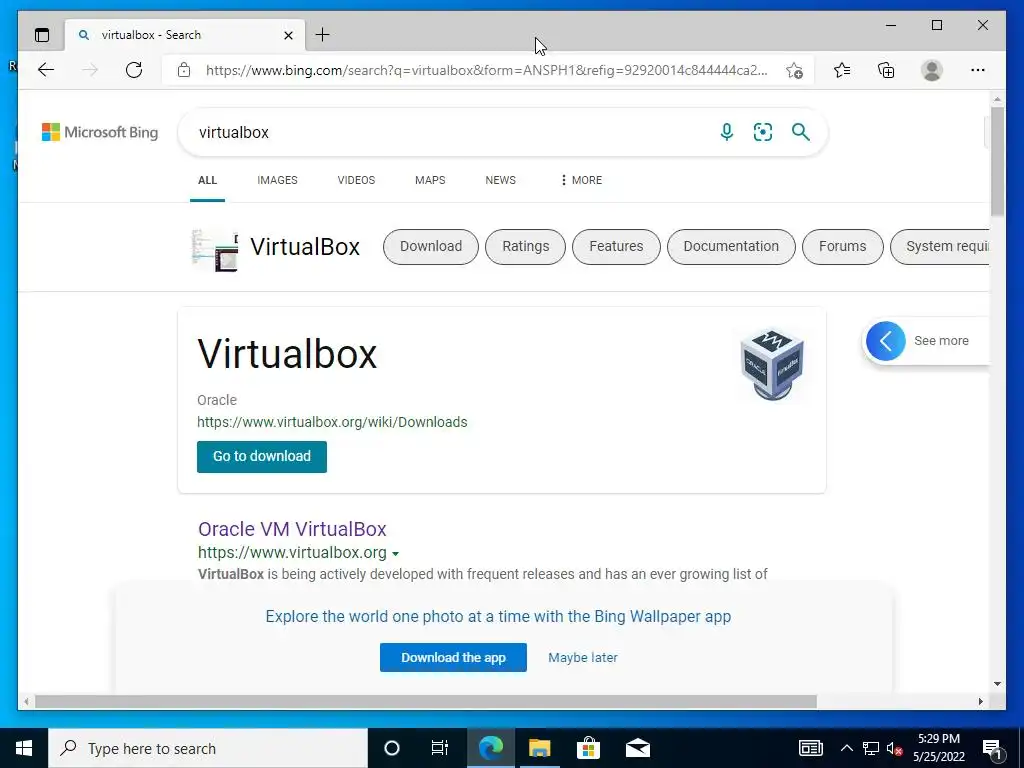This screenshot has width=1024, height=768.
Task: Open File Explorer from taskbar
Action: [539, 748]
